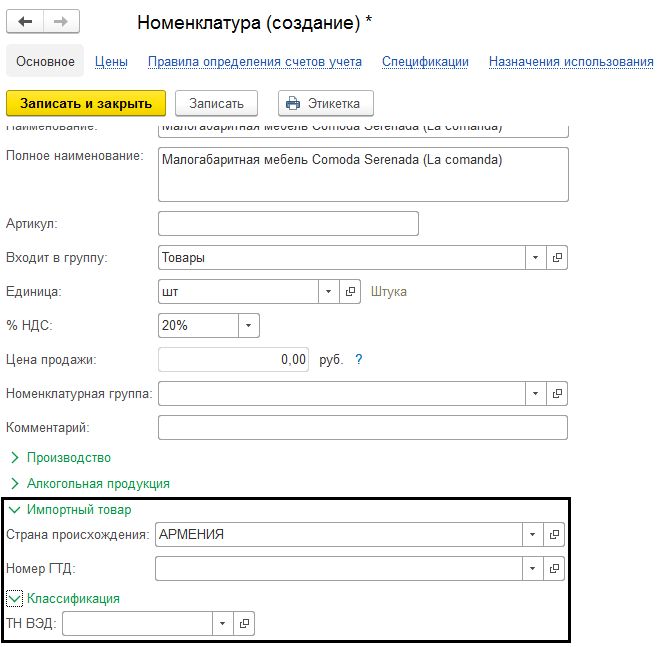Open the Номенклатурная группа item form icon

[x=557, y=394]
